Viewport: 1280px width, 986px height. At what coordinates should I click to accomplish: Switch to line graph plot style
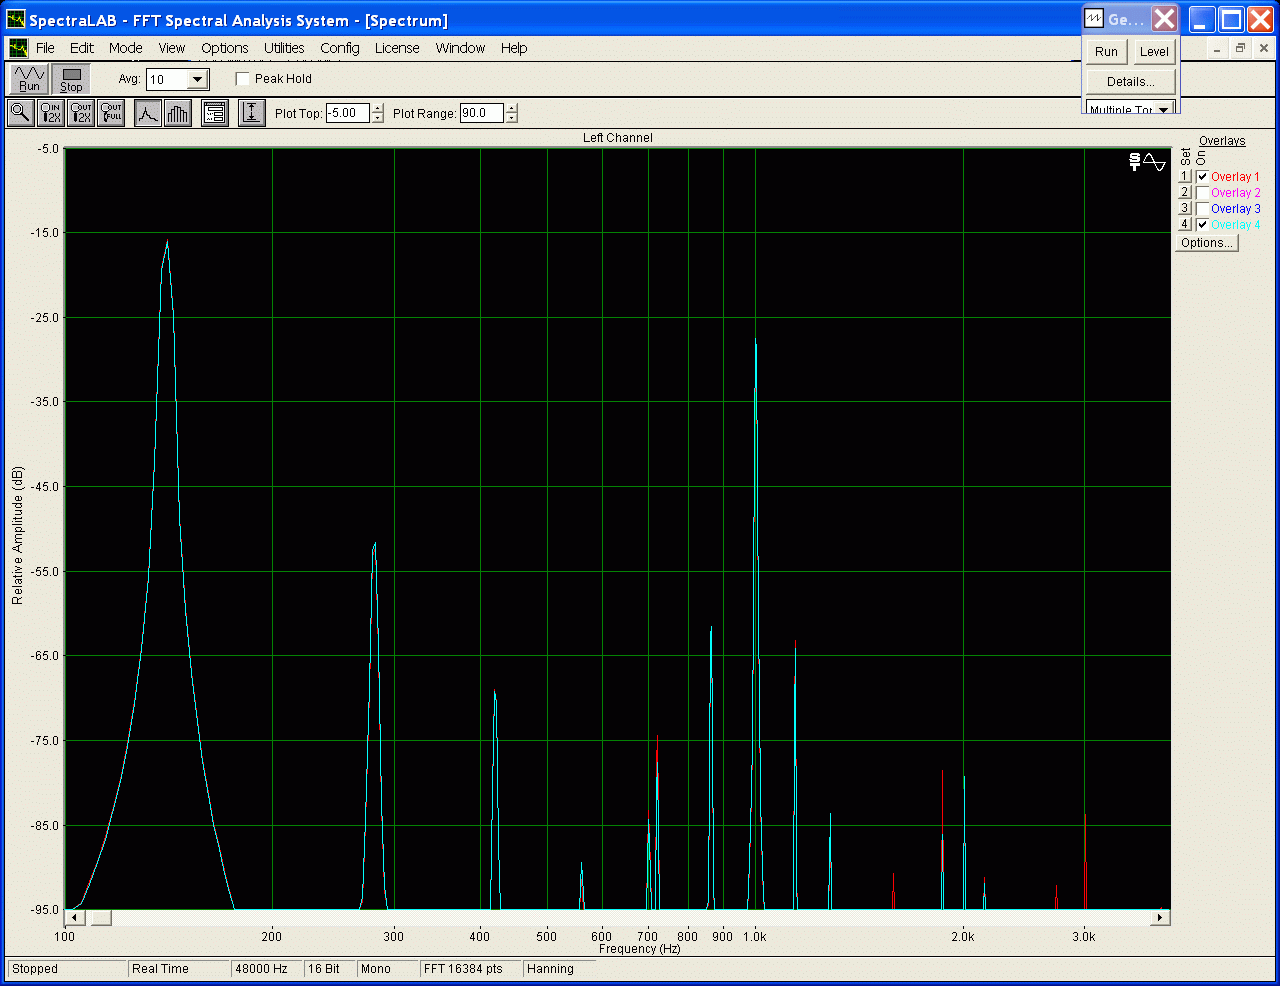148,113
